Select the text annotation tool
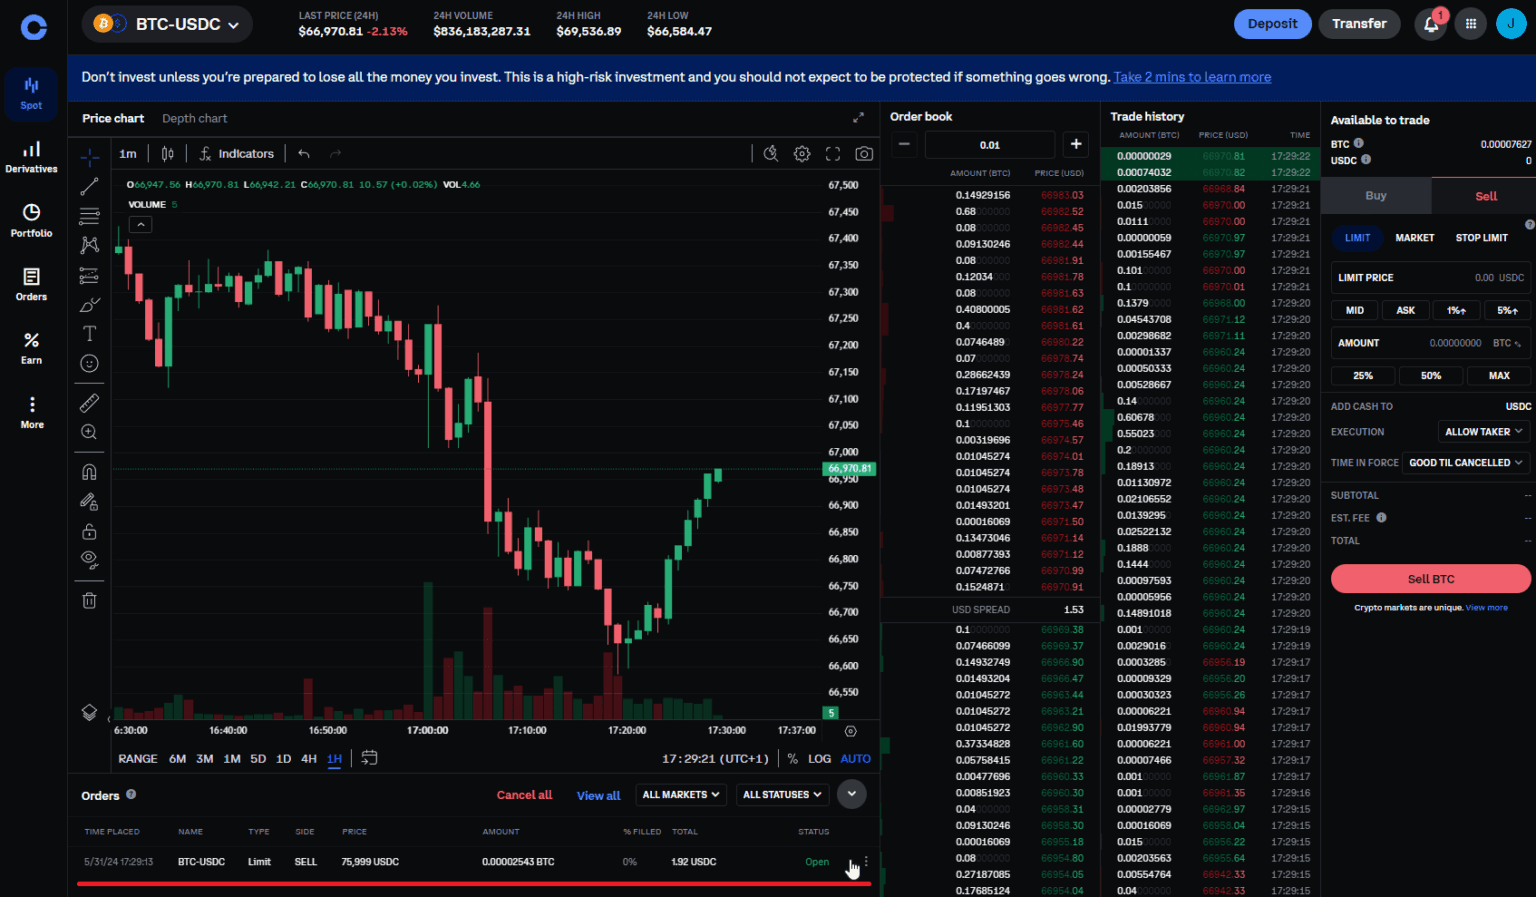This screenshot has height=897, width=1536. [89, 333]
